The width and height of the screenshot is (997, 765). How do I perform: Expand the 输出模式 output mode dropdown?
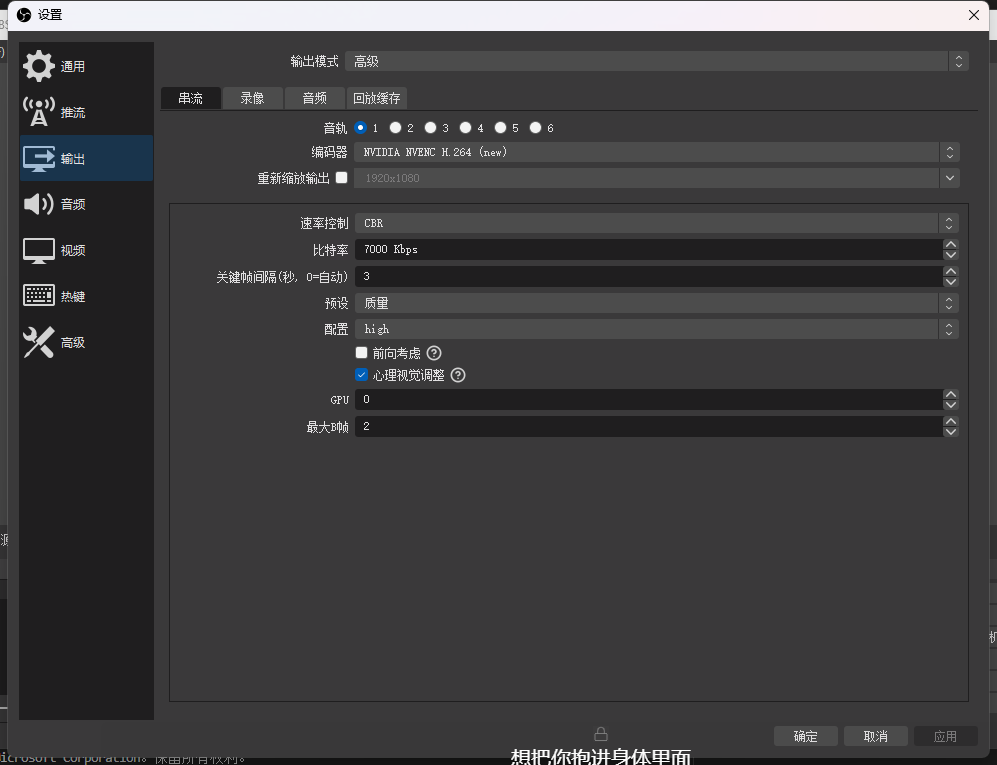[656, 61]
